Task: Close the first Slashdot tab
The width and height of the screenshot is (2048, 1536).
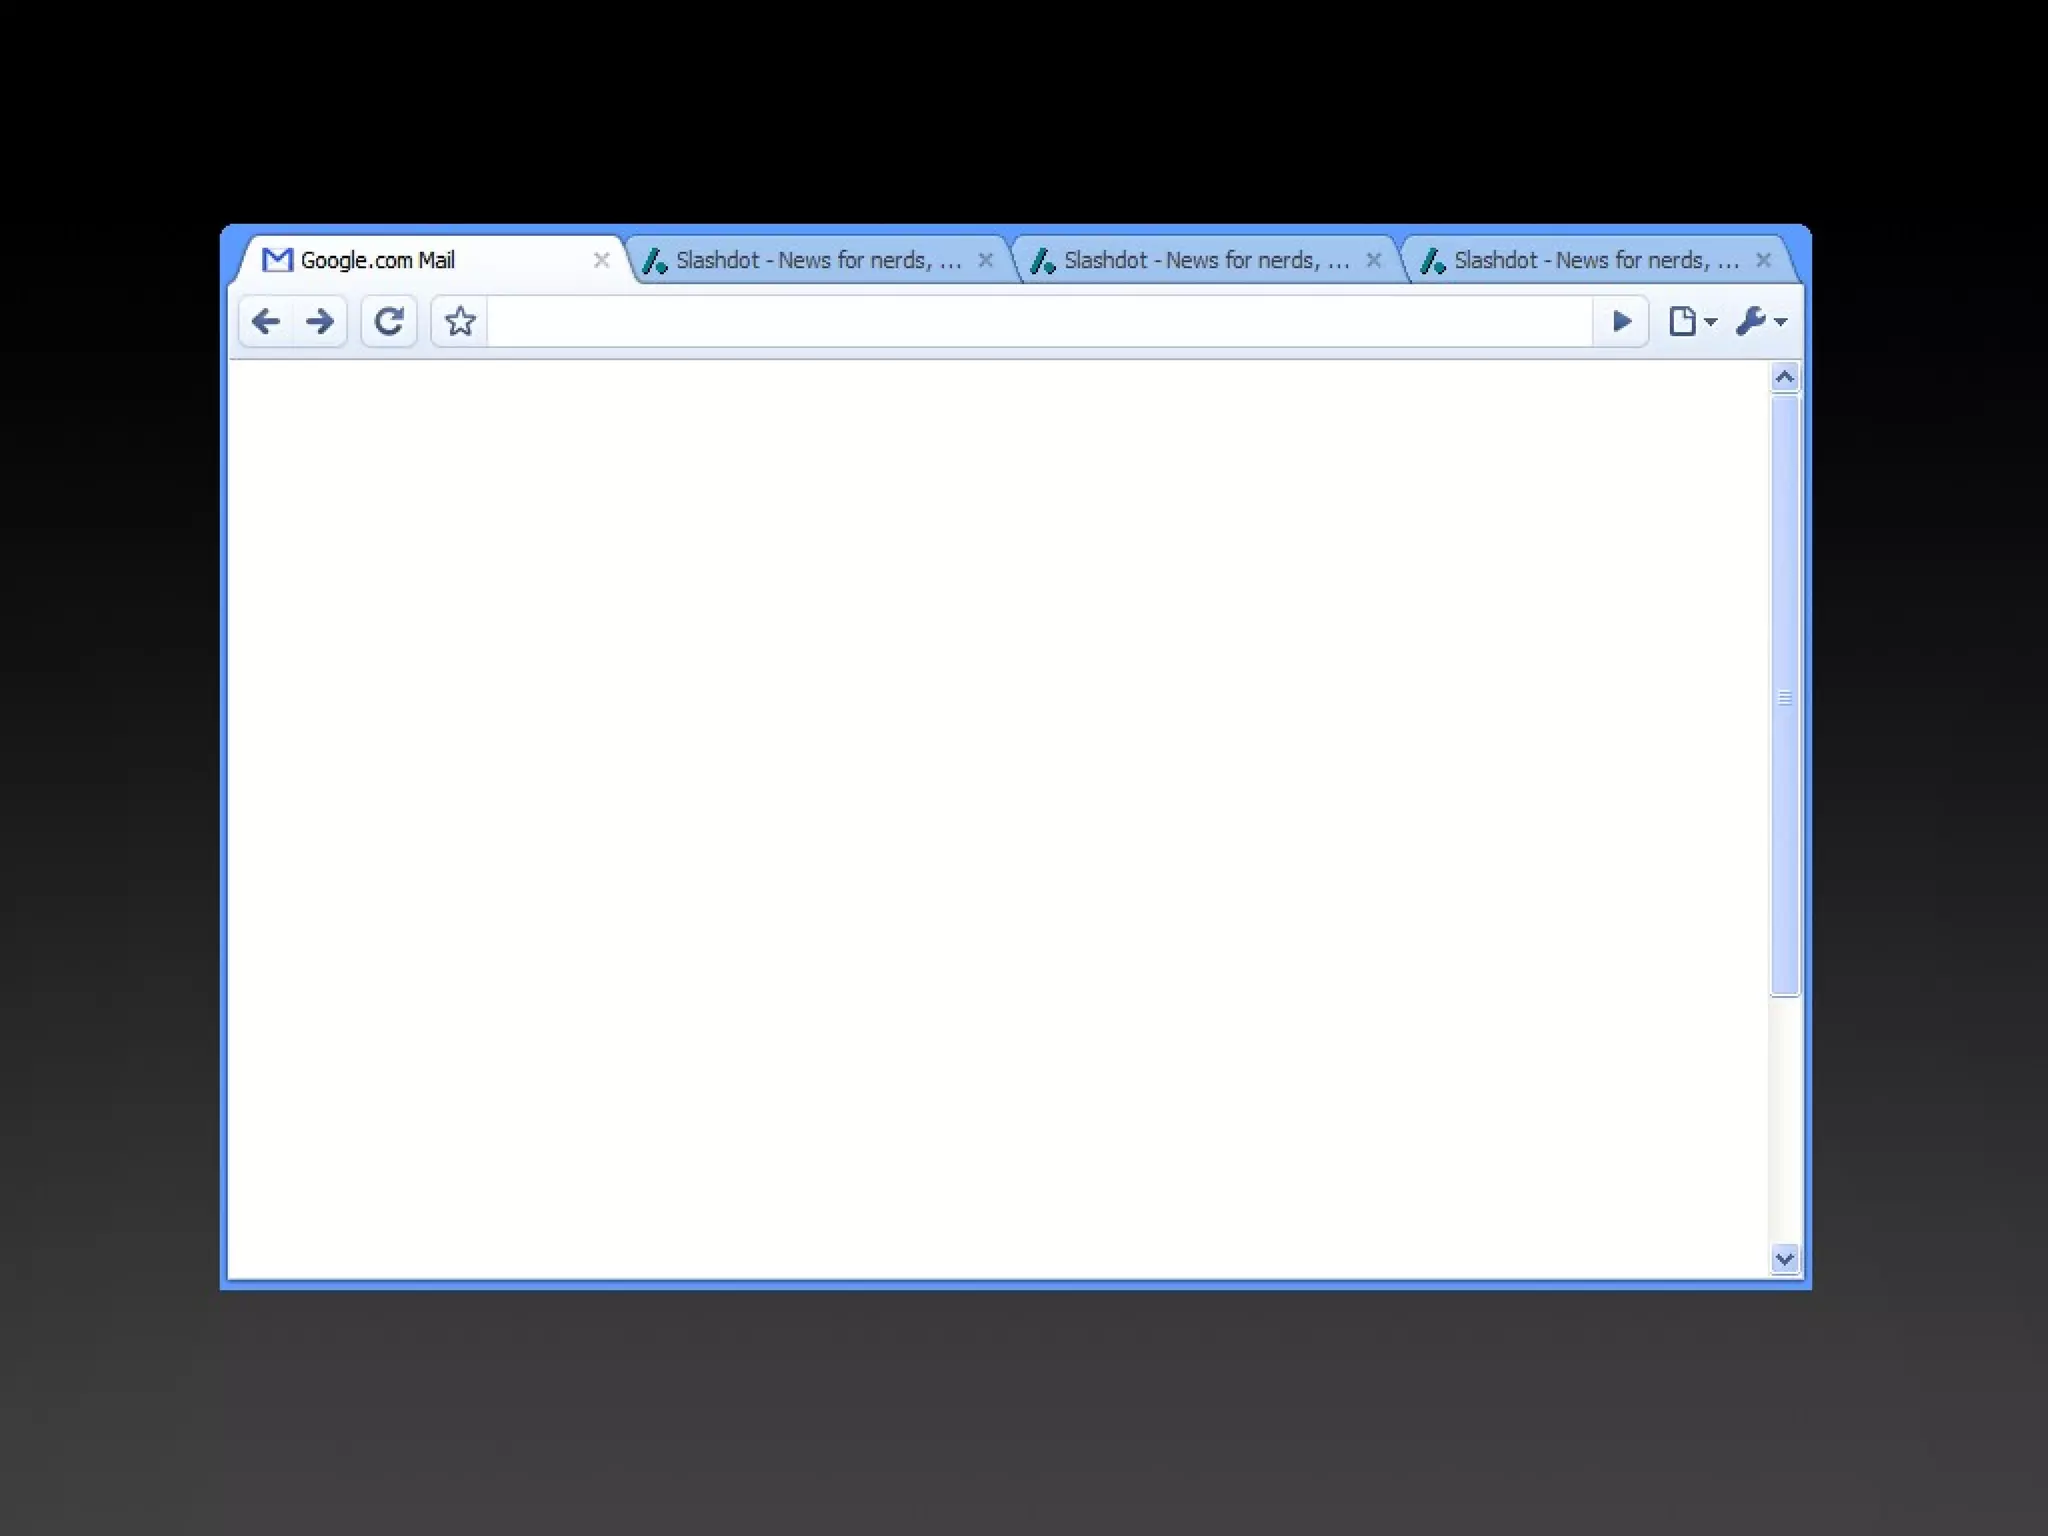Action: 985,260
